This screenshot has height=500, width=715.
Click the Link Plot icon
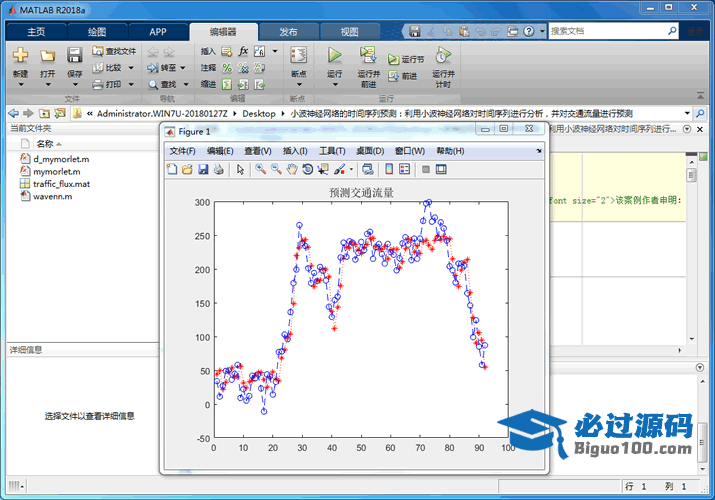click(368, 170)
